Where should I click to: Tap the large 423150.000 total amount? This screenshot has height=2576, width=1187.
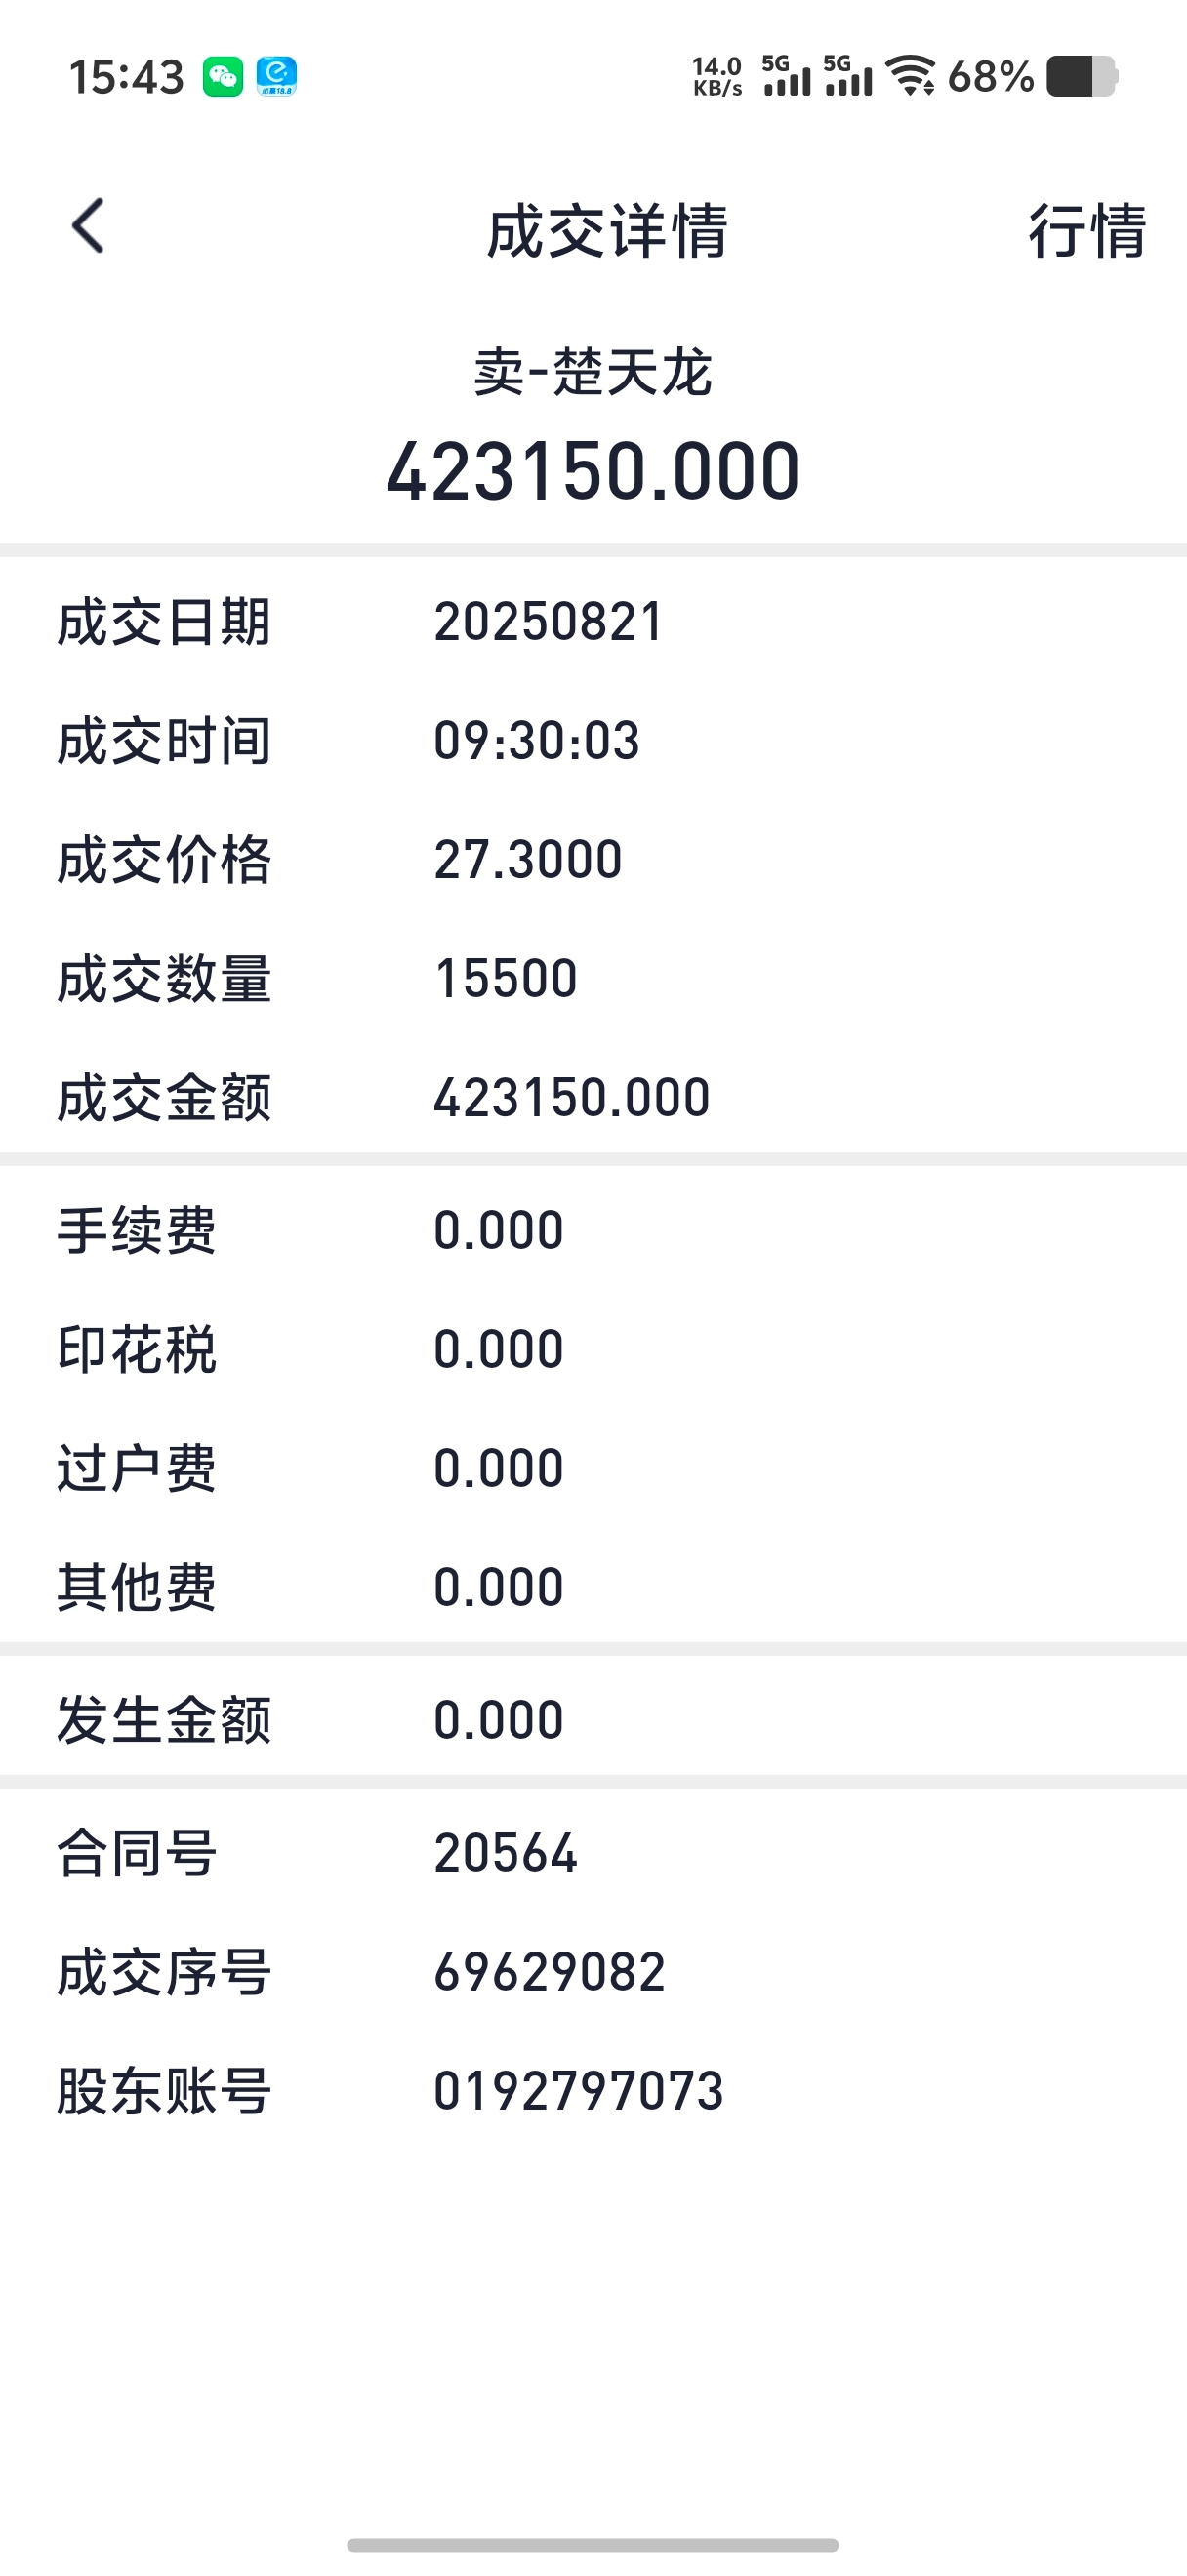(593, 471)
